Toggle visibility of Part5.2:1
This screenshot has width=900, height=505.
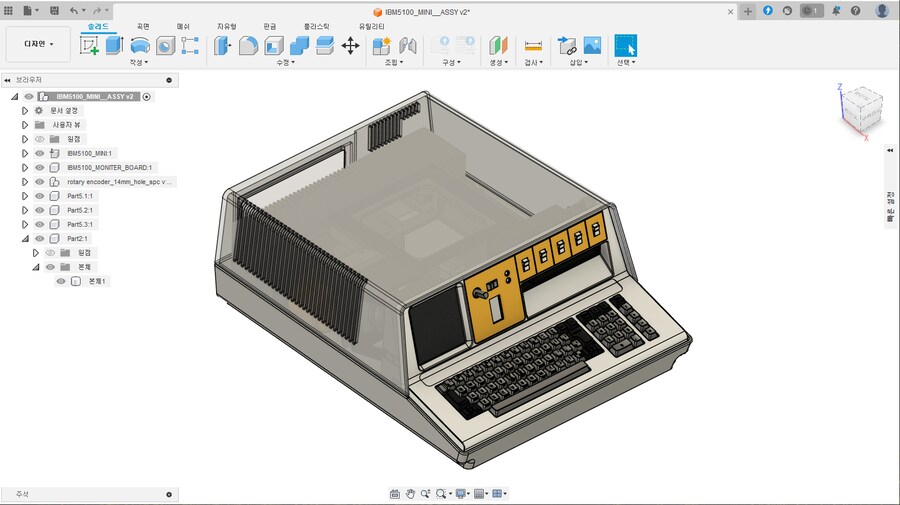(x=40, y=211)
